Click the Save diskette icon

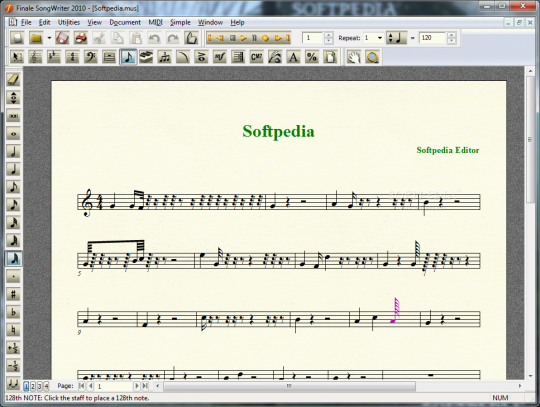62,38
